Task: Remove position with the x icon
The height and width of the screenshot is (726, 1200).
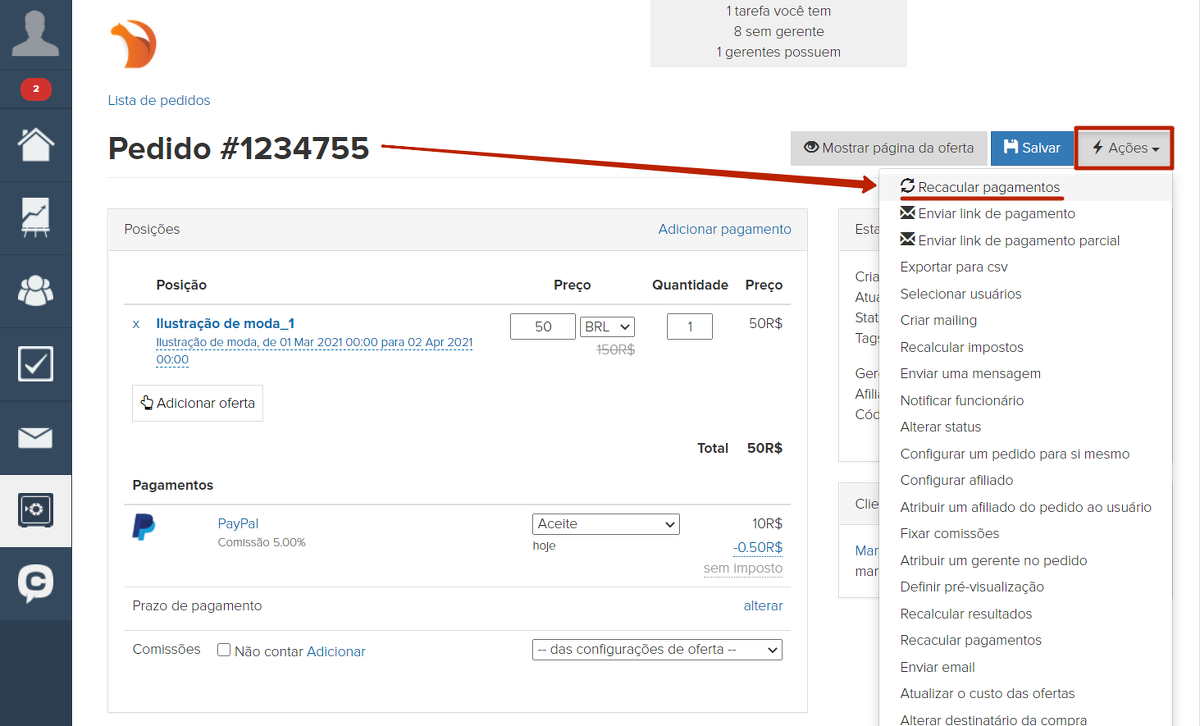Action: pos(136,324)
